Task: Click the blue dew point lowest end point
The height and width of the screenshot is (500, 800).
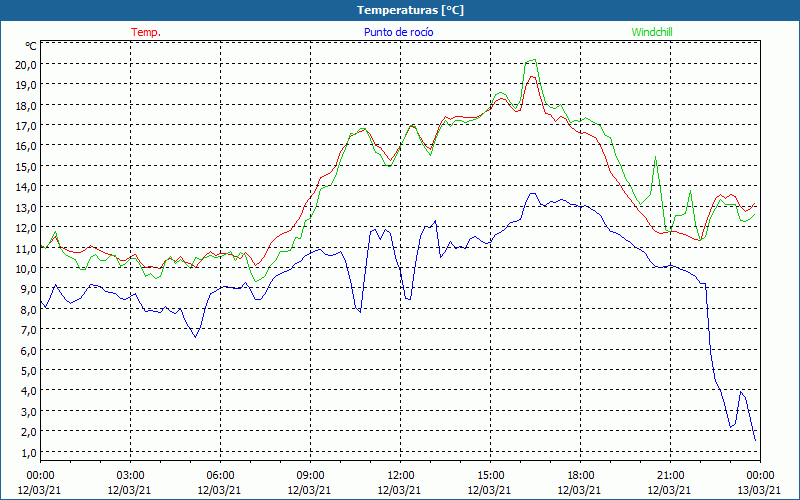Action: 755,440
